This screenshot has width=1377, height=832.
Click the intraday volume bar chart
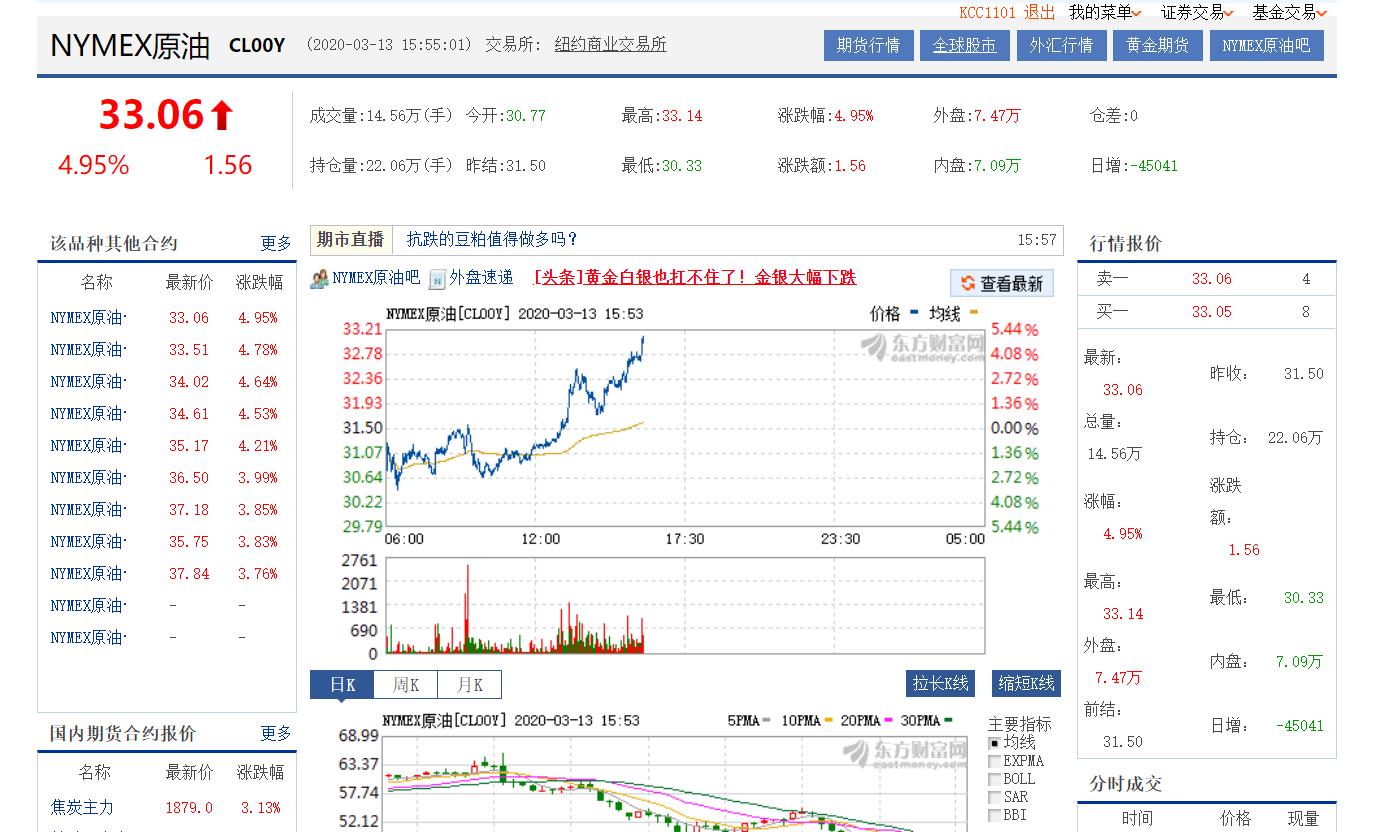(685, 606)
